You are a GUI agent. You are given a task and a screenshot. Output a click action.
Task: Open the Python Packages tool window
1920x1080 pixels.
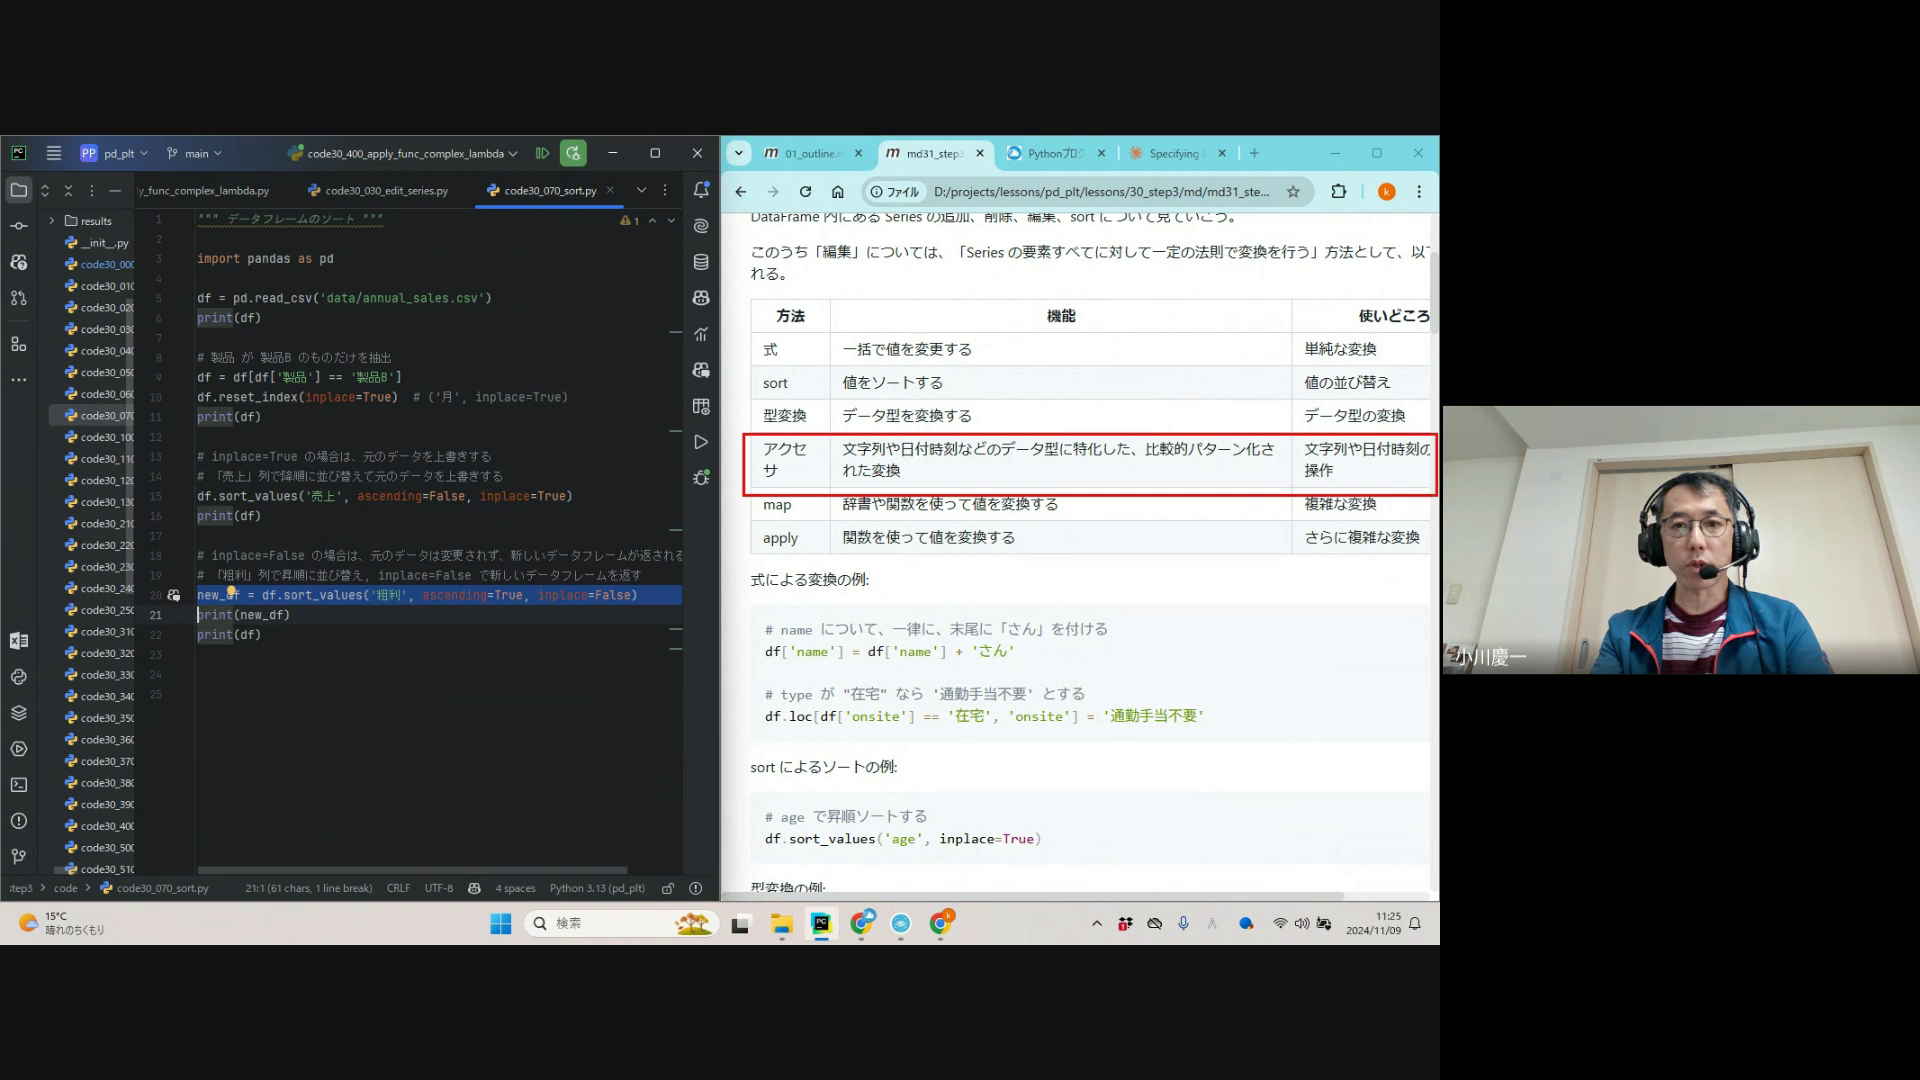tap(19, 713)
